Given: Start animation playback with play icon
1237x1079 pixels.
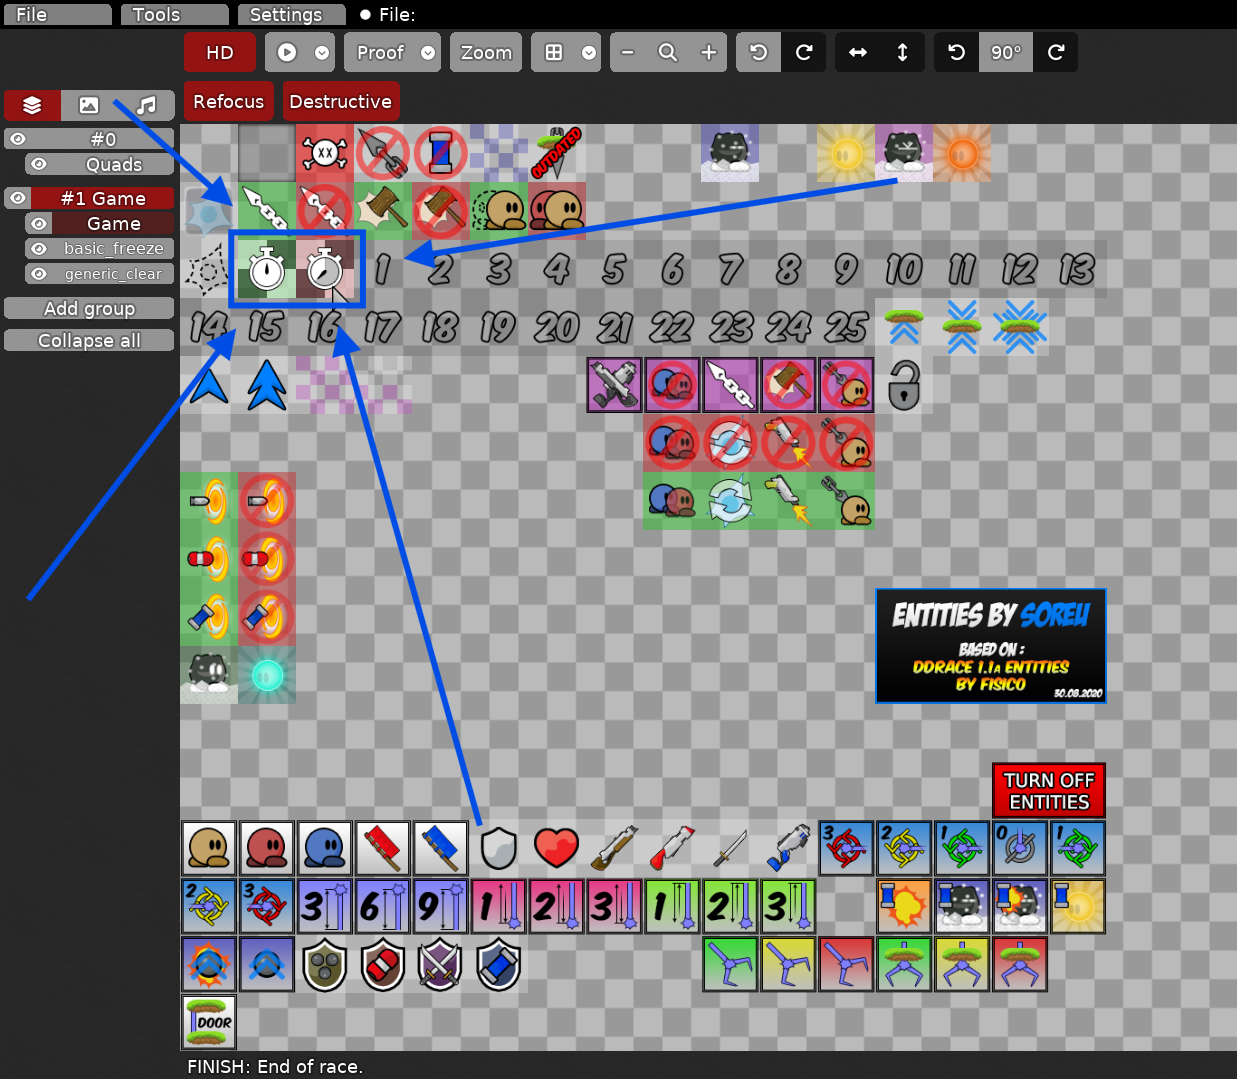Looking at the screenshot, I should tap(287, 52).
